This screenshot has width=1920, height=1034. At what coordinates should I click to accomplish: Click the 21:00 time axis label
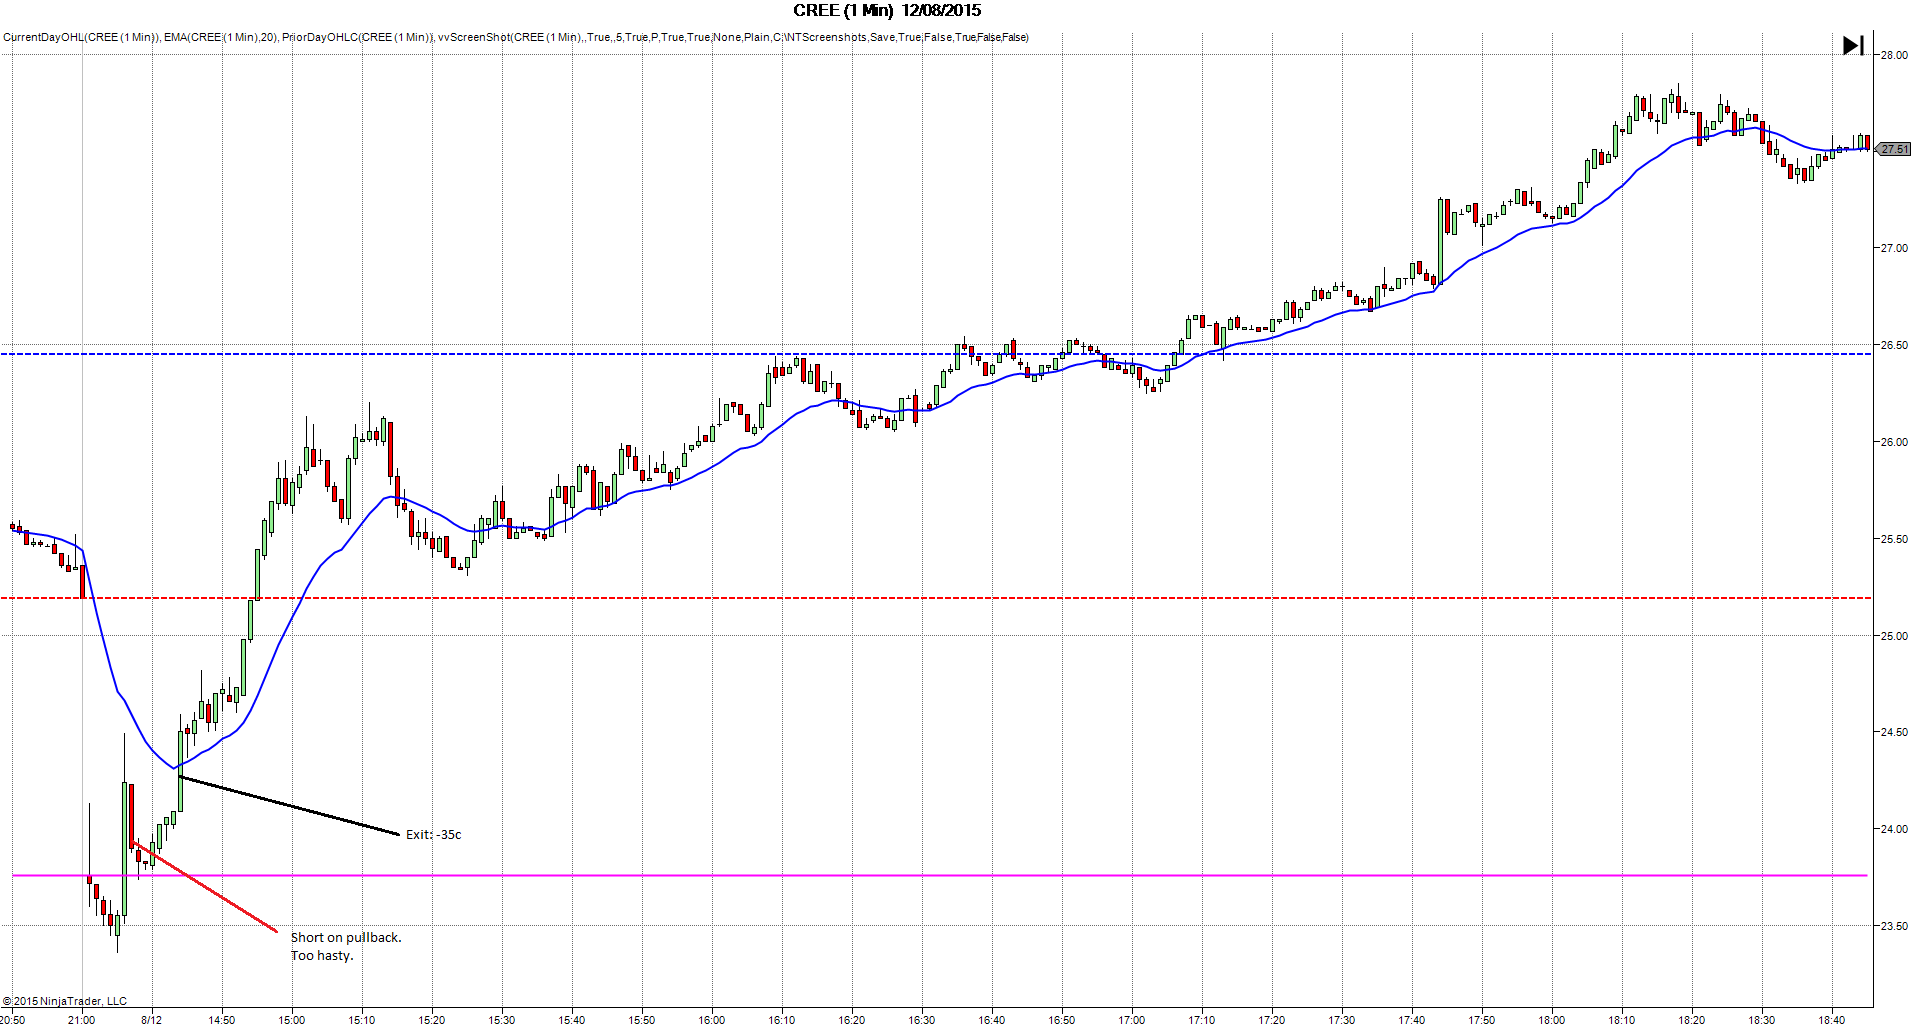coord(82,1020)
